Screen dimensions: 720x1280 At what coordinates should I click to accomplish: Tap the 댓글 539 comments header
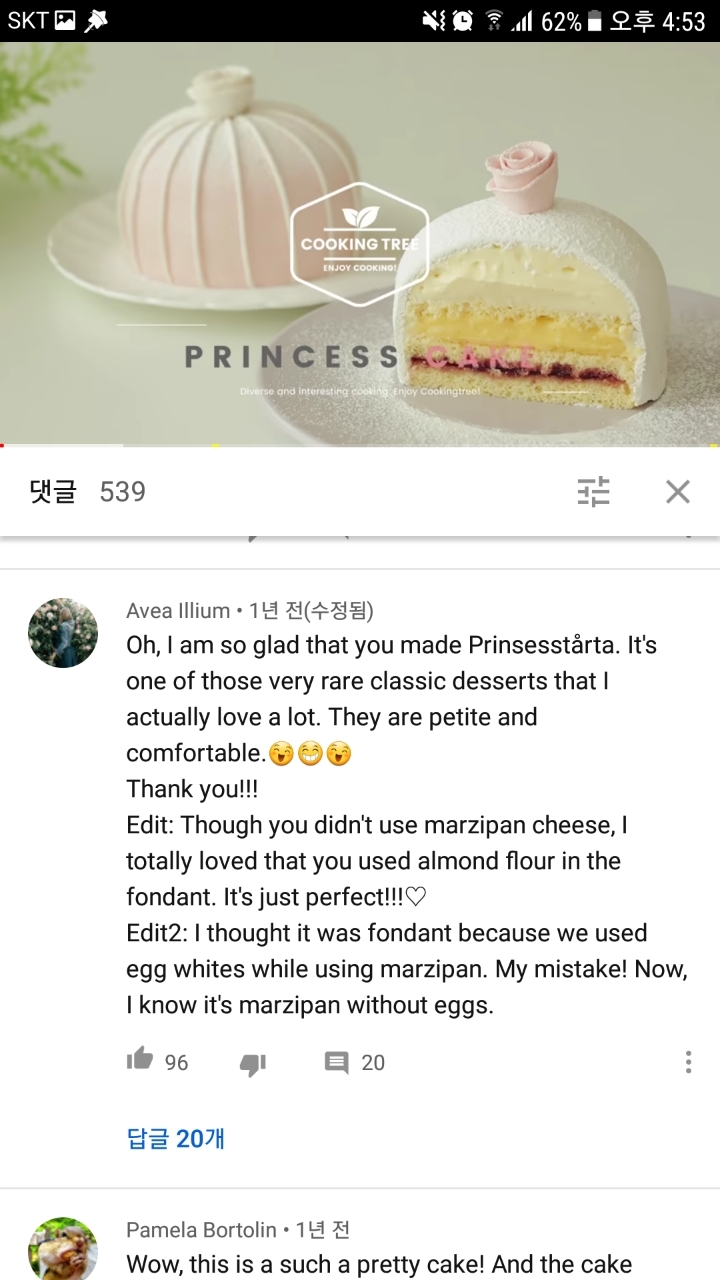click(88, 491)
